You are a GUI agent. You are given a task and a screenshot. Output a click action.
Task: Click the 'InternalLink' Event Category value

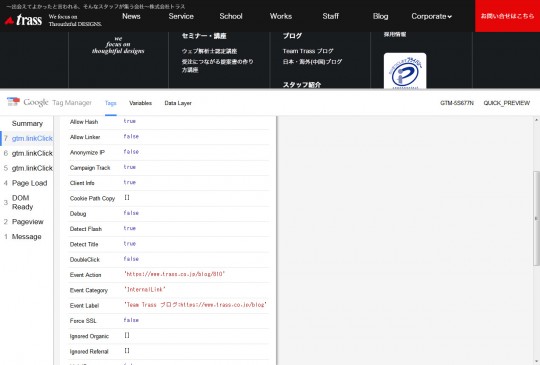coord(145,289)
